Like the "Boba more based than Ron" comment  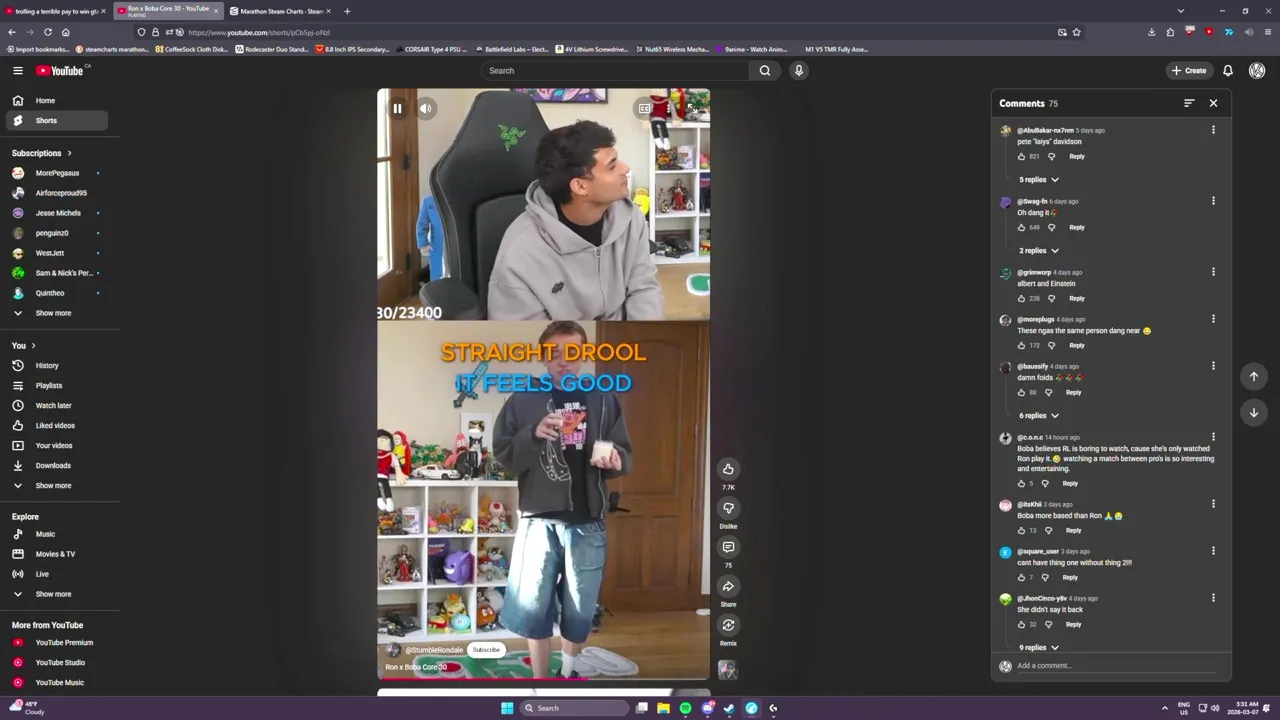tap(1021, 530)
